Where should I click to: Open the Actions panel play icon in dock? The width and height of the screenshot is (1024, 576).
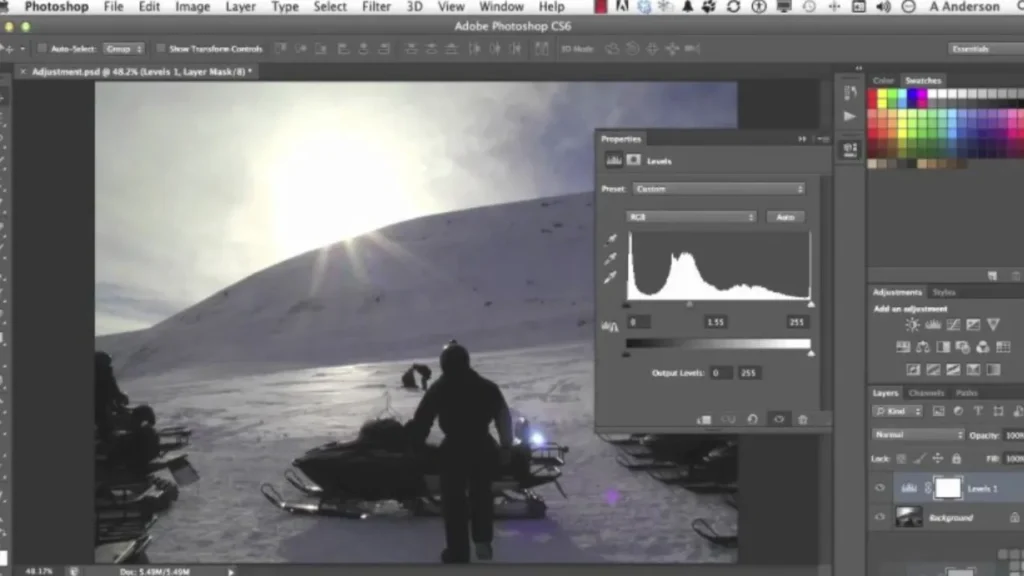(x=850, y=116)
